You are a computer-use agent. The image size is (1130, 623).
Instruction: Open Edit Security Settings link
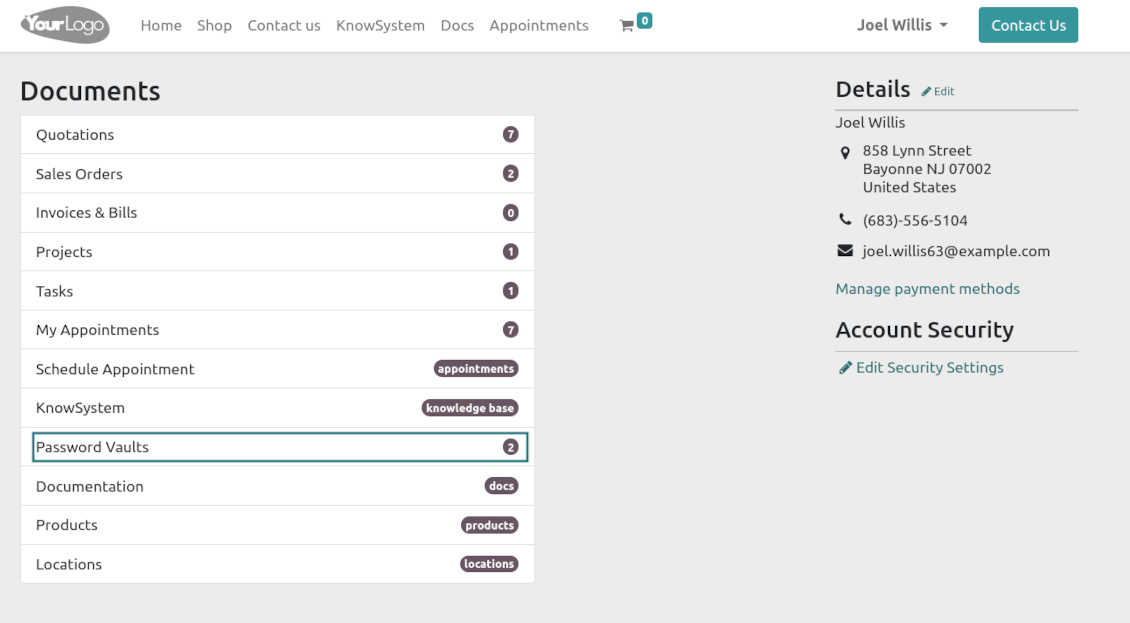tap(928, 368)
